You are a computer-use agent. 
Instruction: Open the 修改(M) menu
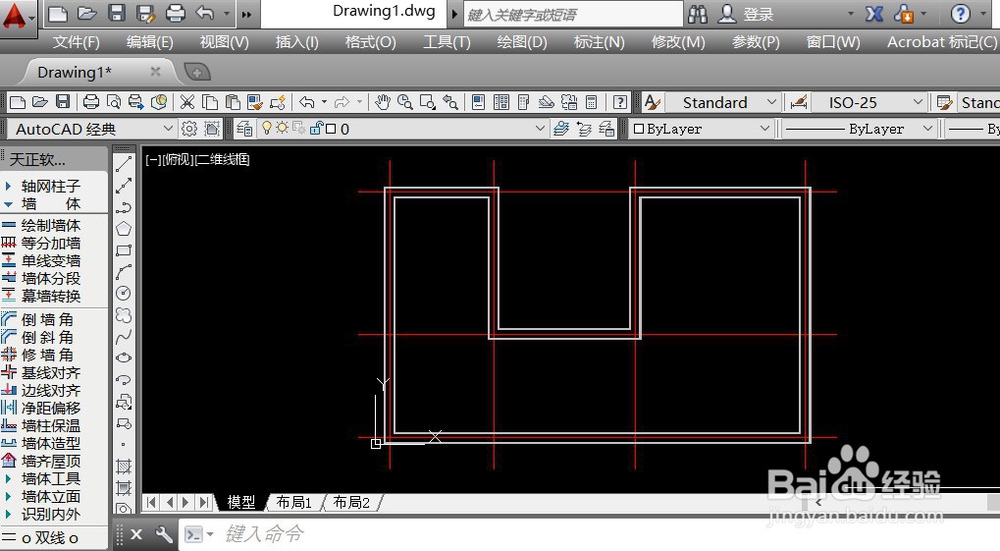click(678, 42)
